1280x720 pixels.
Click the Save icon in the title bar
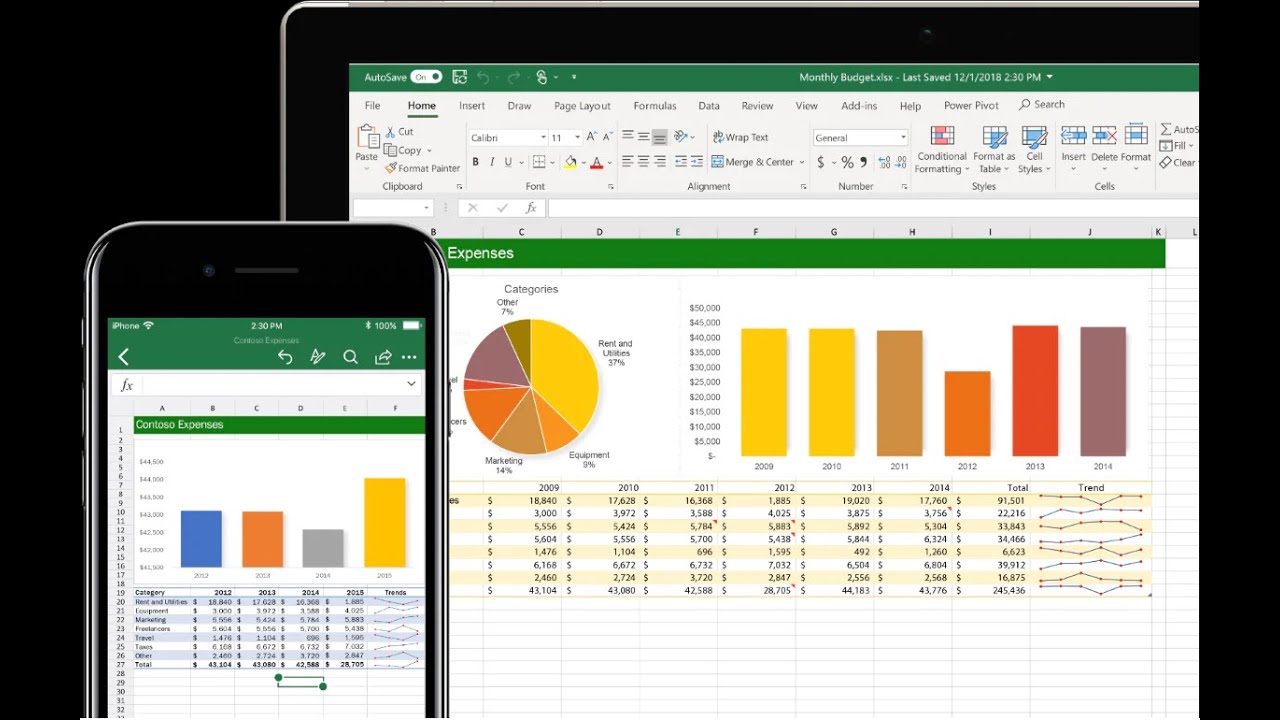tap(460, 77)
